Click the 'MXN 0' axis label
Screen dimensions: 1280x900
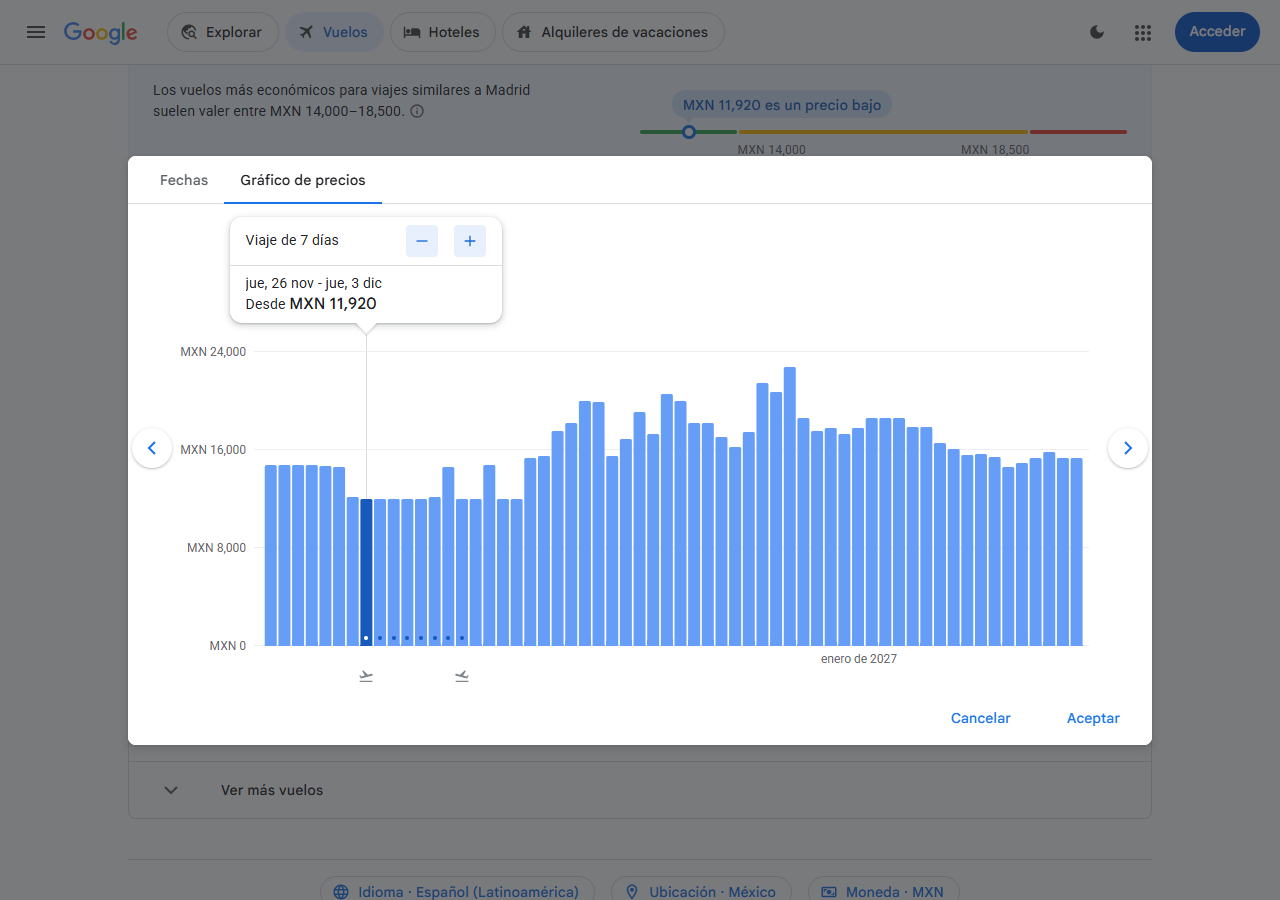[228, 646]
